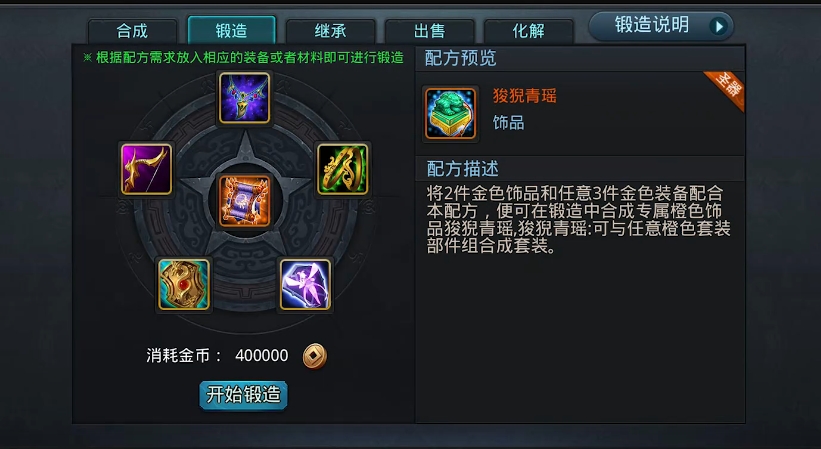The height and width of the screenshot is (449, 821).
Task: Select the golden belt buckle slot
Action: [184, 284]
